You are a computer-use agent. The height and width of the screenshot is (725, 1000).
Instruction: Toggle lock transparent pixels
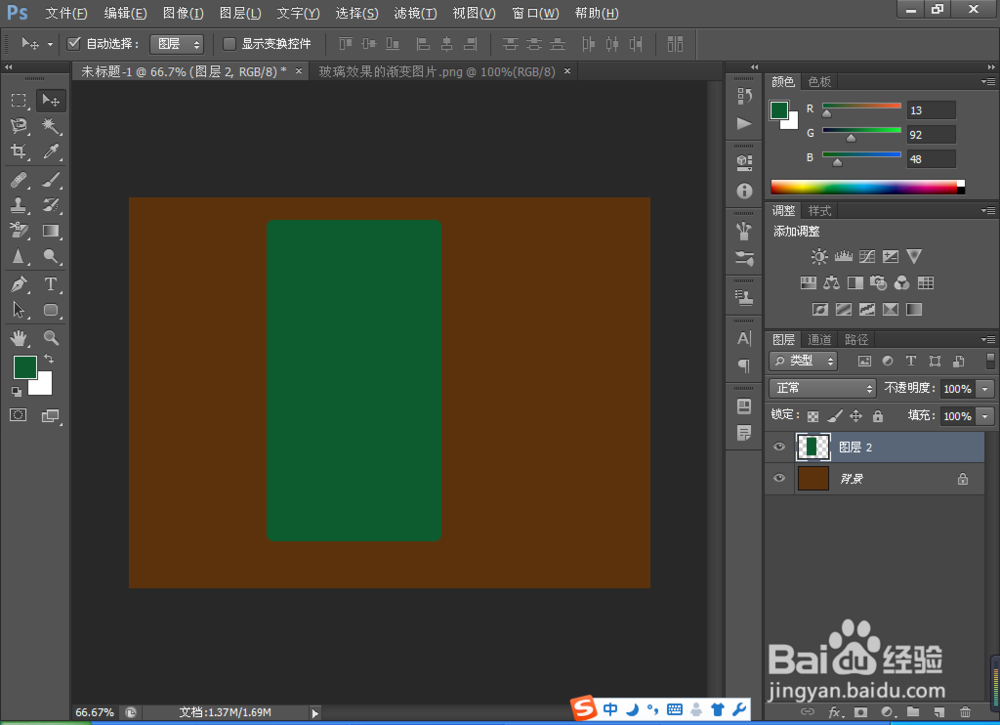pos(812,416)
